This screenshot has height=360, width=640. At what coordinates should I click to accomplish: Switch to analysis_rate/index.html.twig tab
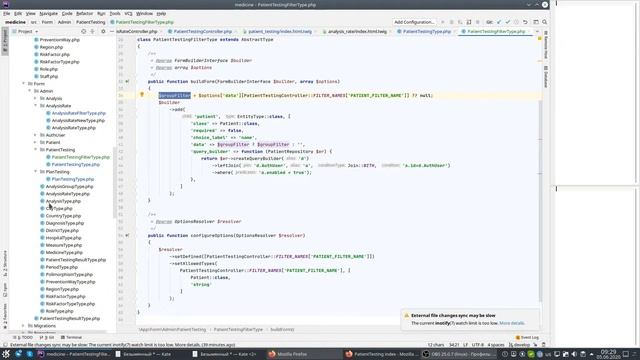tap(355, 31)
